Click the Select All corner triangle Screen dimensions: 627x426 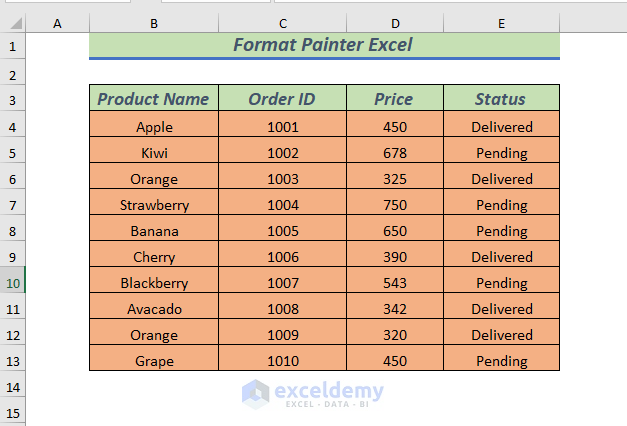(x=12, y=22)
